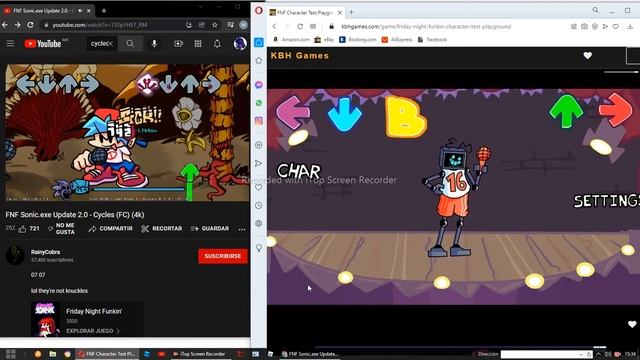This screenshot has width=640, height=360.
Task: Click the YouTube video player
Action: tap(127, 132)
